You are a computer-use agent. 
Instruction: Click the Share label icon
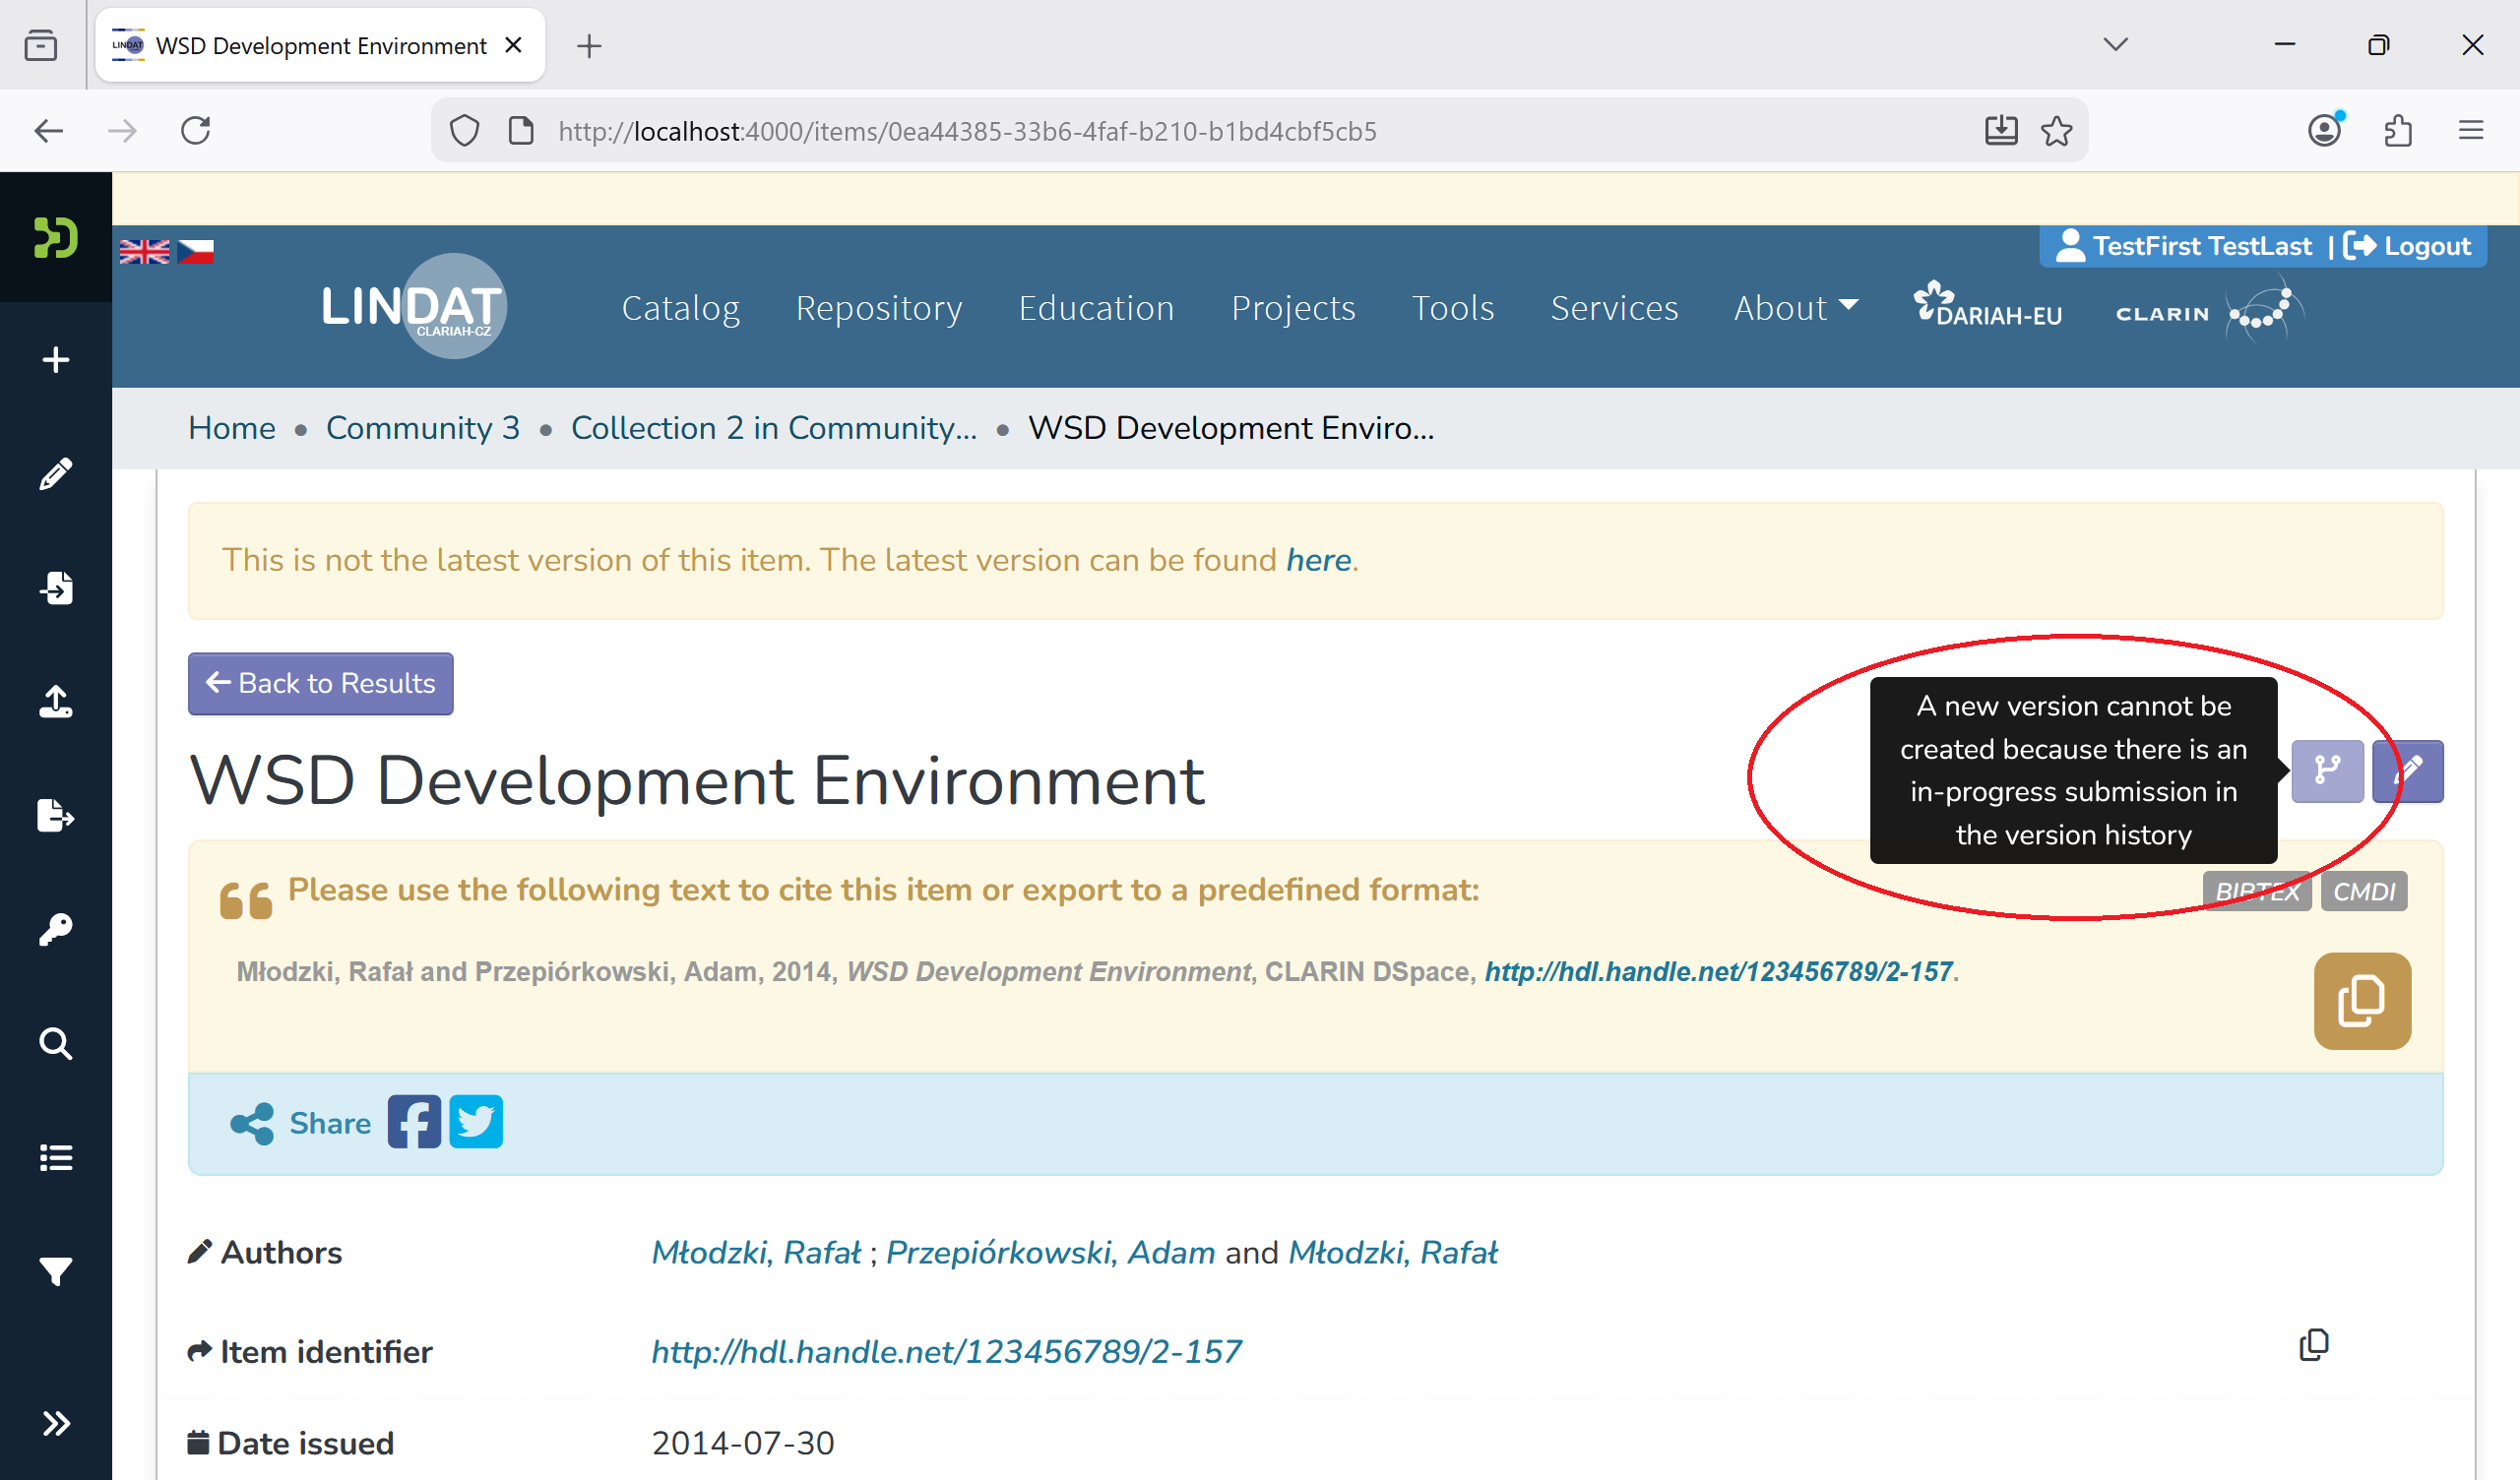coord(252,1123)
